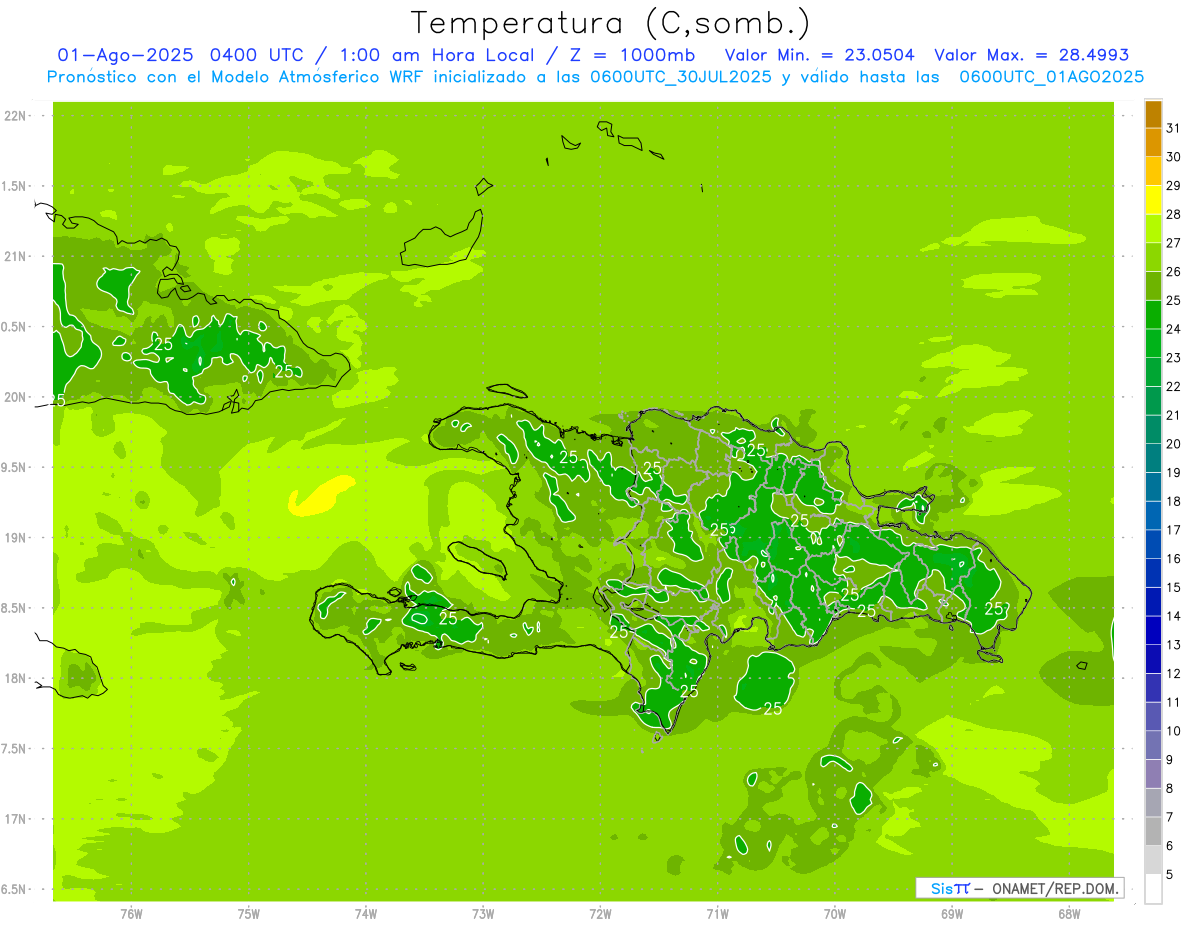
Task: Click the orange swatch above the 31 label
Action: point(1153,114)
